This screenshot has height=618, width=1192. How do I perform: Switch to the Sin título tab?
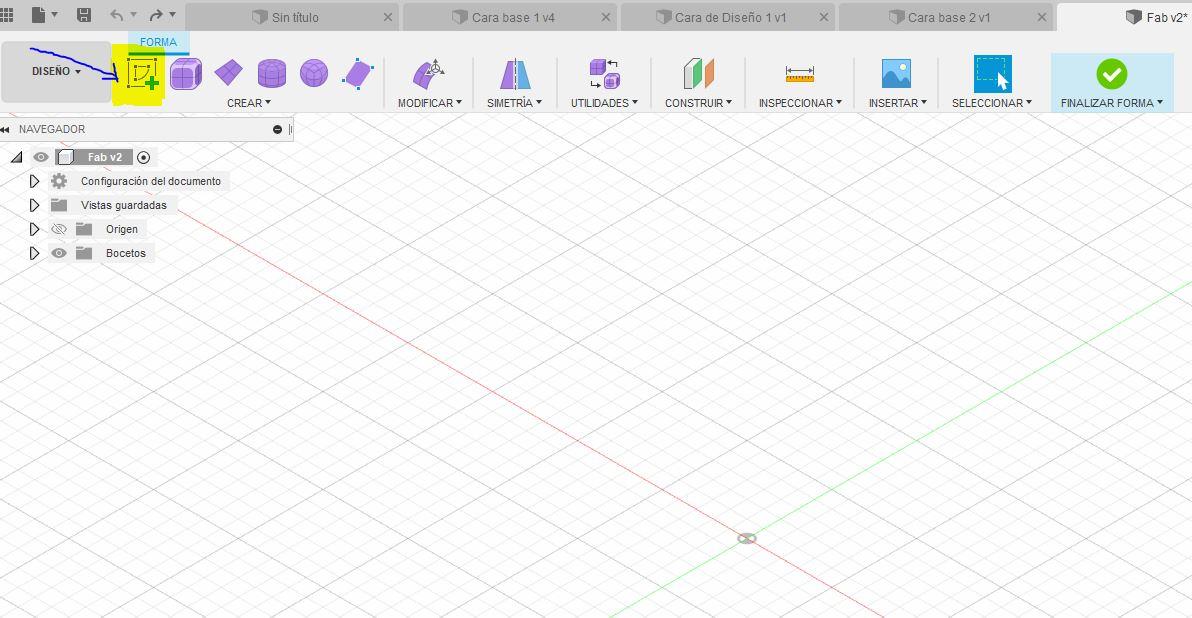292,17
